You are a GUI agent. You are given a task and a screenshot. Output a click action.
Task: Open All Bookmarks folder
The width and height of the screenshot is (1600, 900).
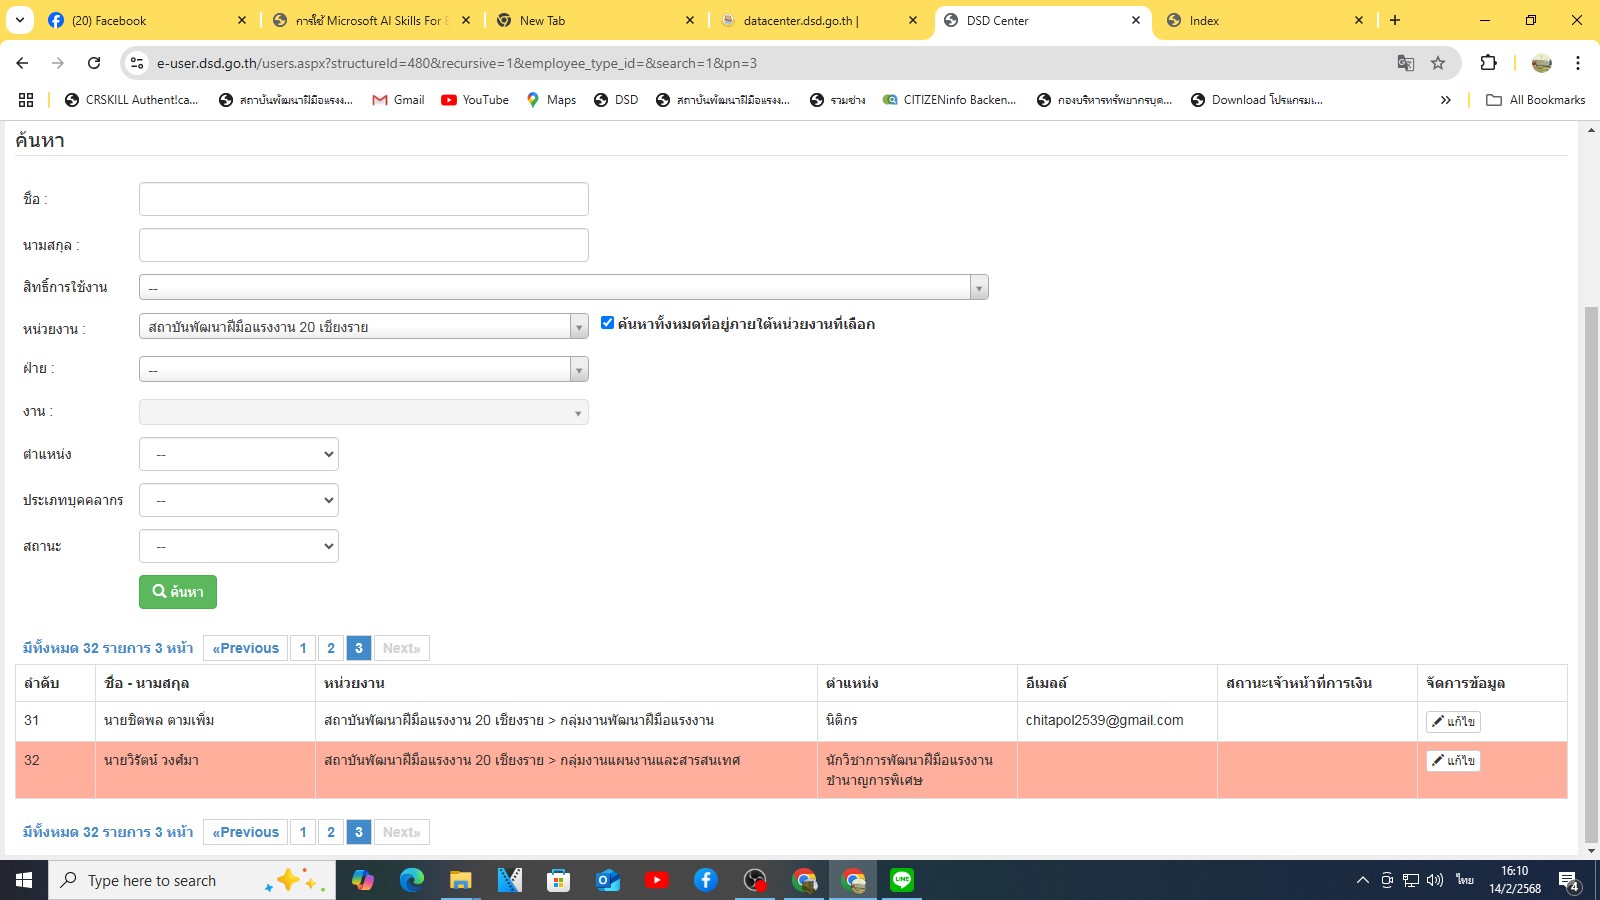click(1536, 100)
